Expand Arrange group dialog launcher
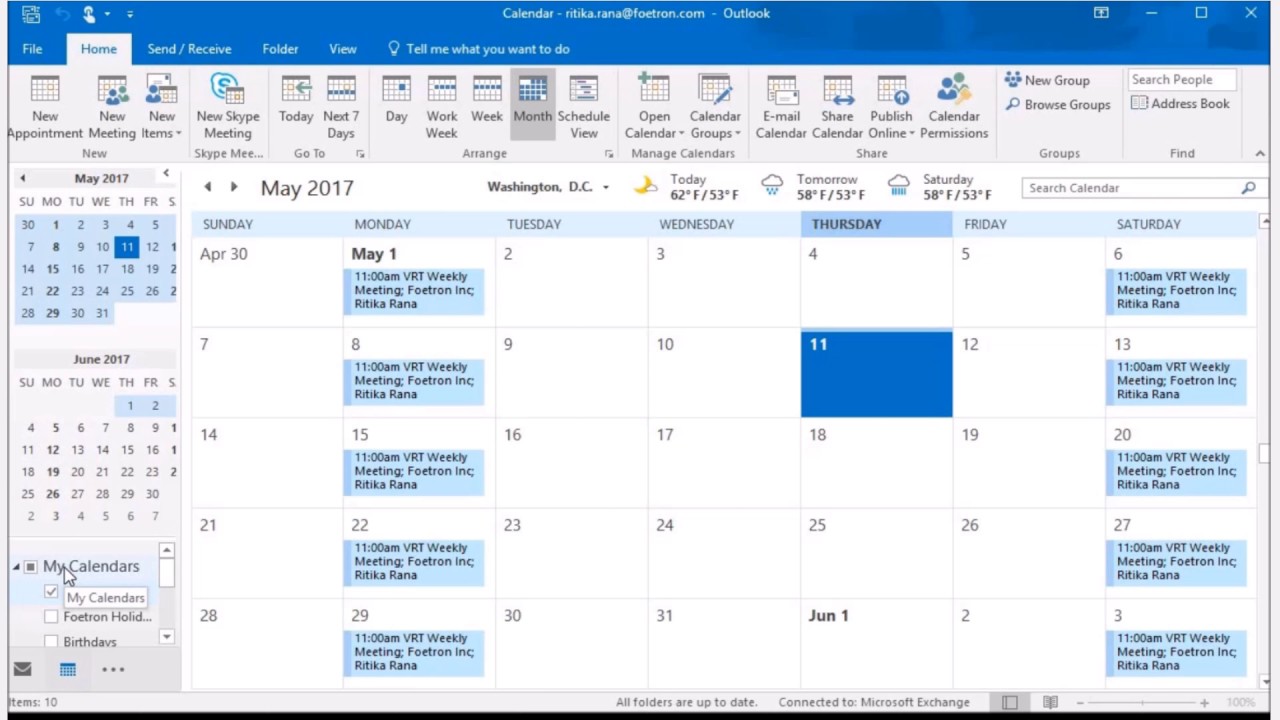This screenshot has height=720, width=1280. pos(608,154)
